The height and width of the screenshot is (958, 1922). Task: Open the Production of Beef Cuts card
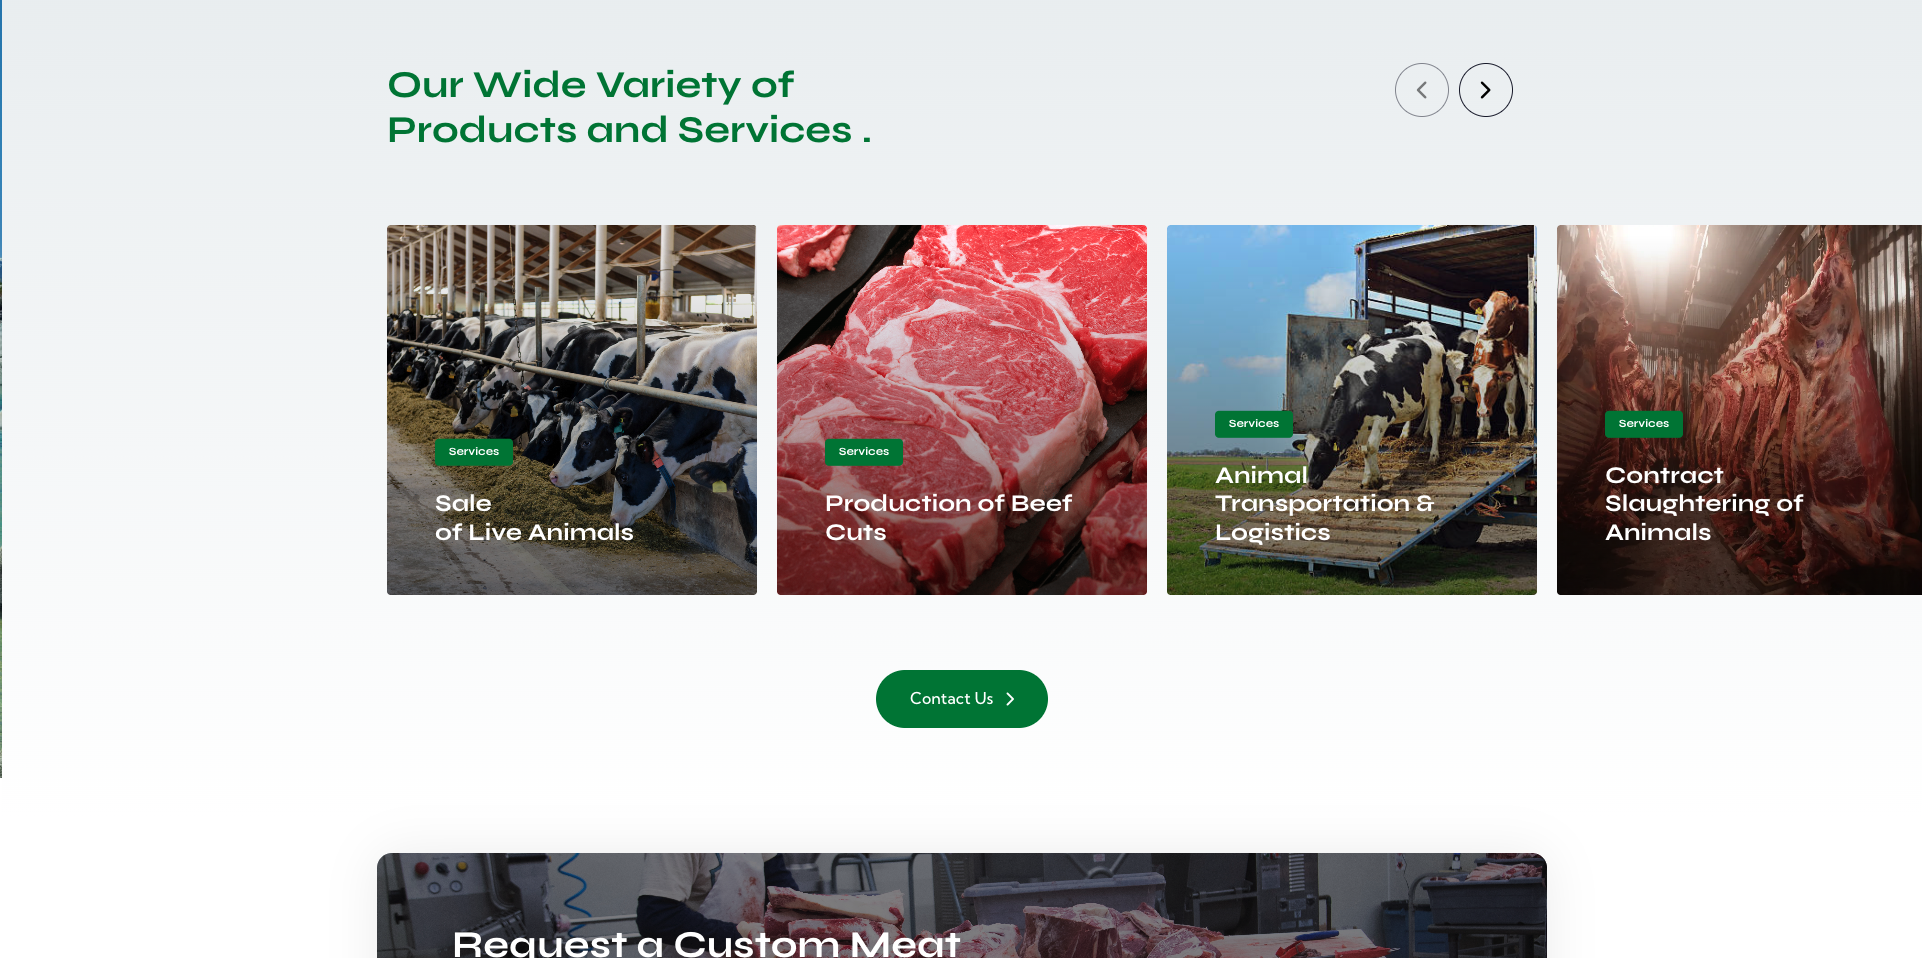[961, 410]
